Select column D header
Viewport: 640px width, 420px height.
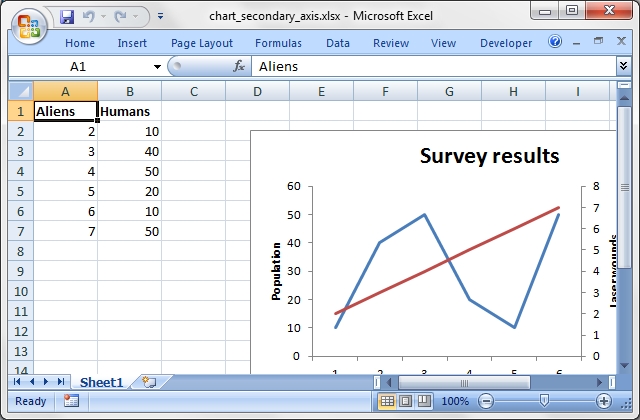coord(258,91)
